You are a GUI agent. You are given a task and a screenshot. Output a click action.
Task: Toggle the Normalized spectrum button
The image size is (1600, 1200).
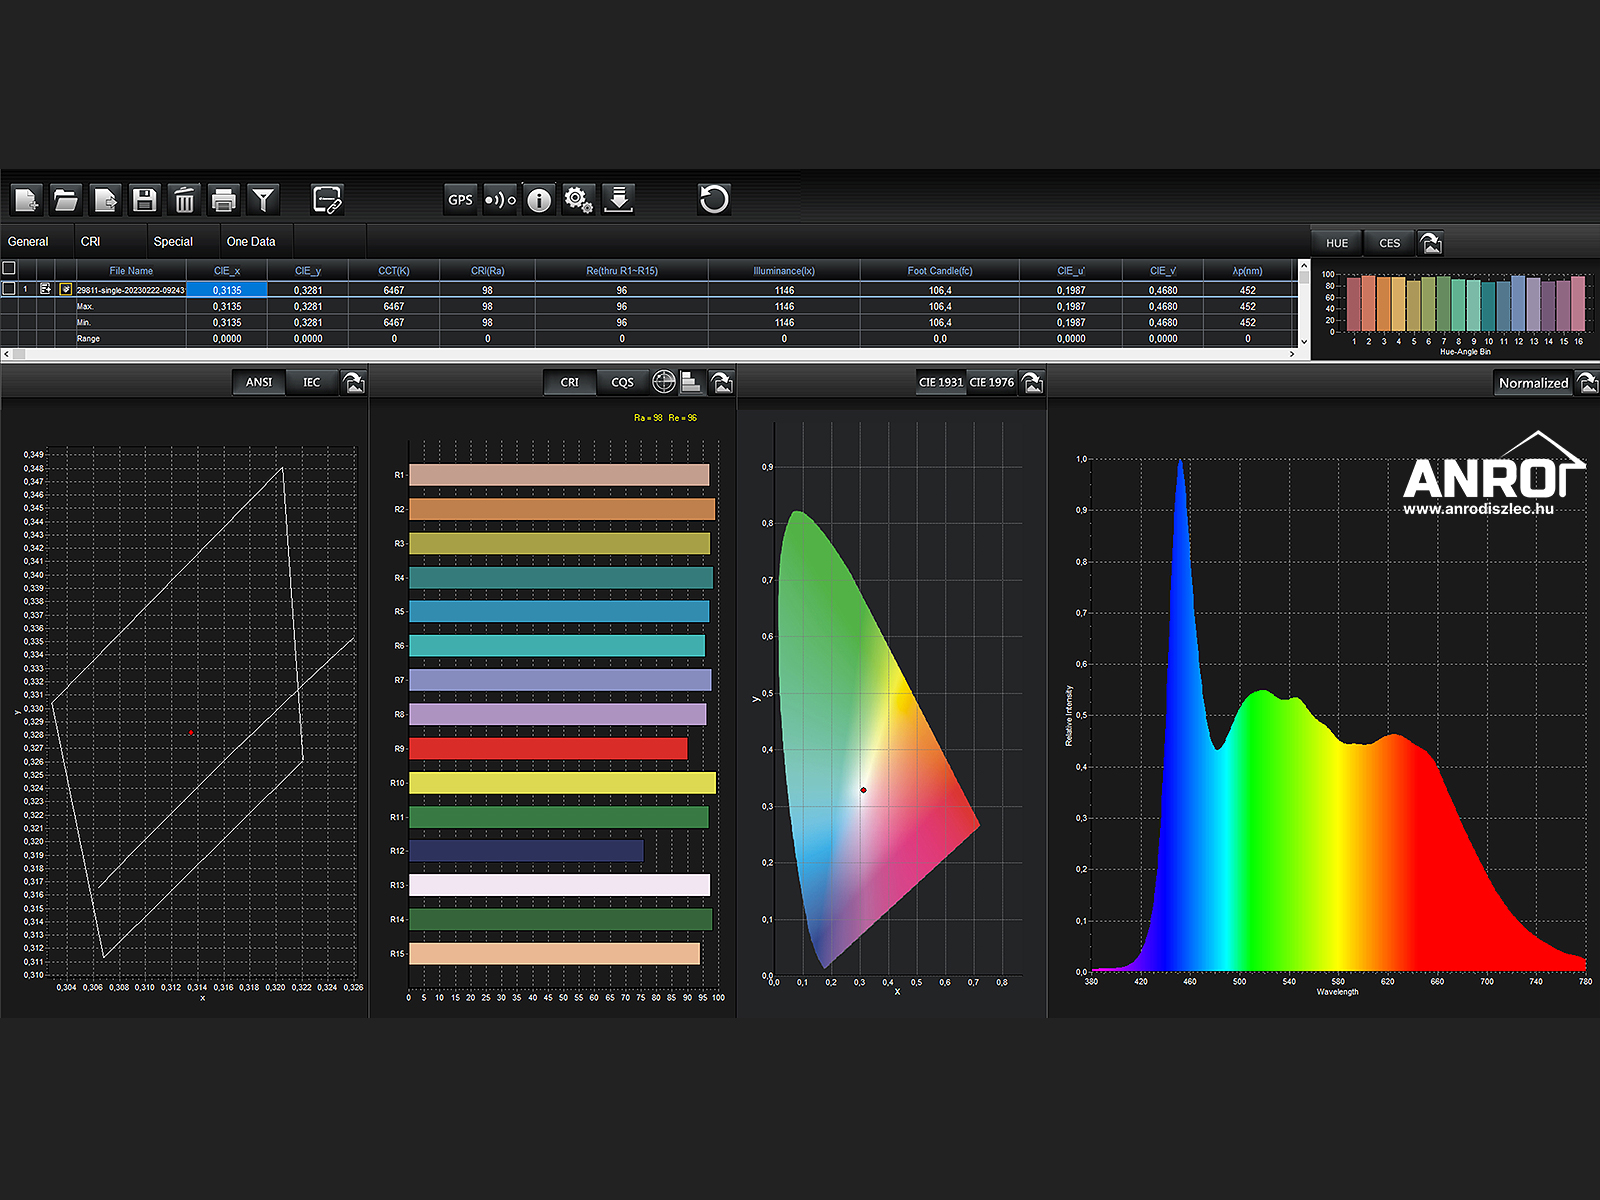pos(1533,383)
